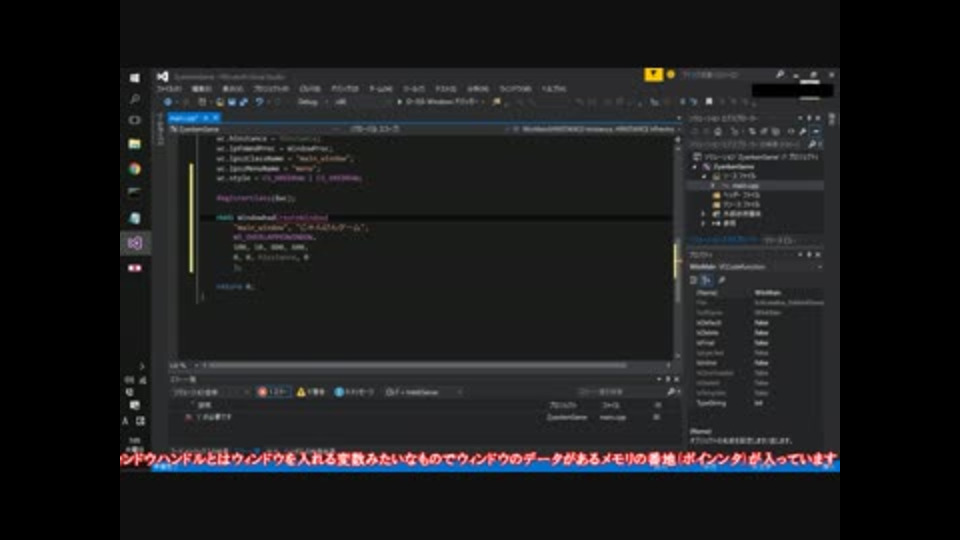The height and width of the screenshot is (540, 960).
Task: Open the ビルド (Build) menu
Action: tap(310, 89)
